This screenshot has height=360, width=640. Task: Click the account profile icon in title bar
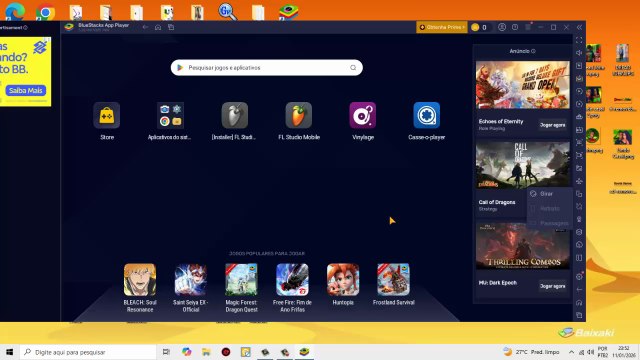point(502,27)
